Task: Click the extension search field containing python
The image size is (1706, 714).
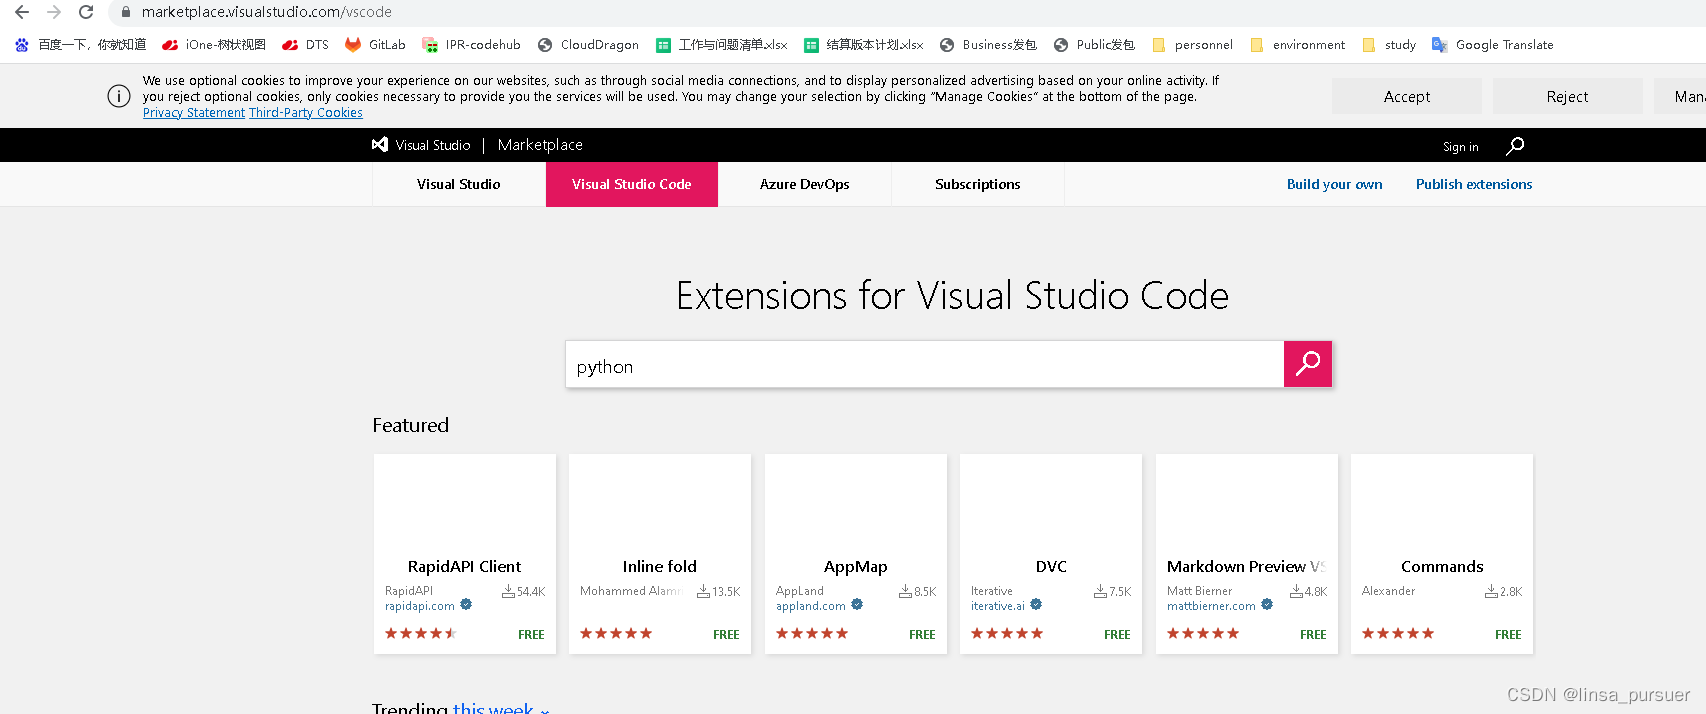Action: (925, 366)
